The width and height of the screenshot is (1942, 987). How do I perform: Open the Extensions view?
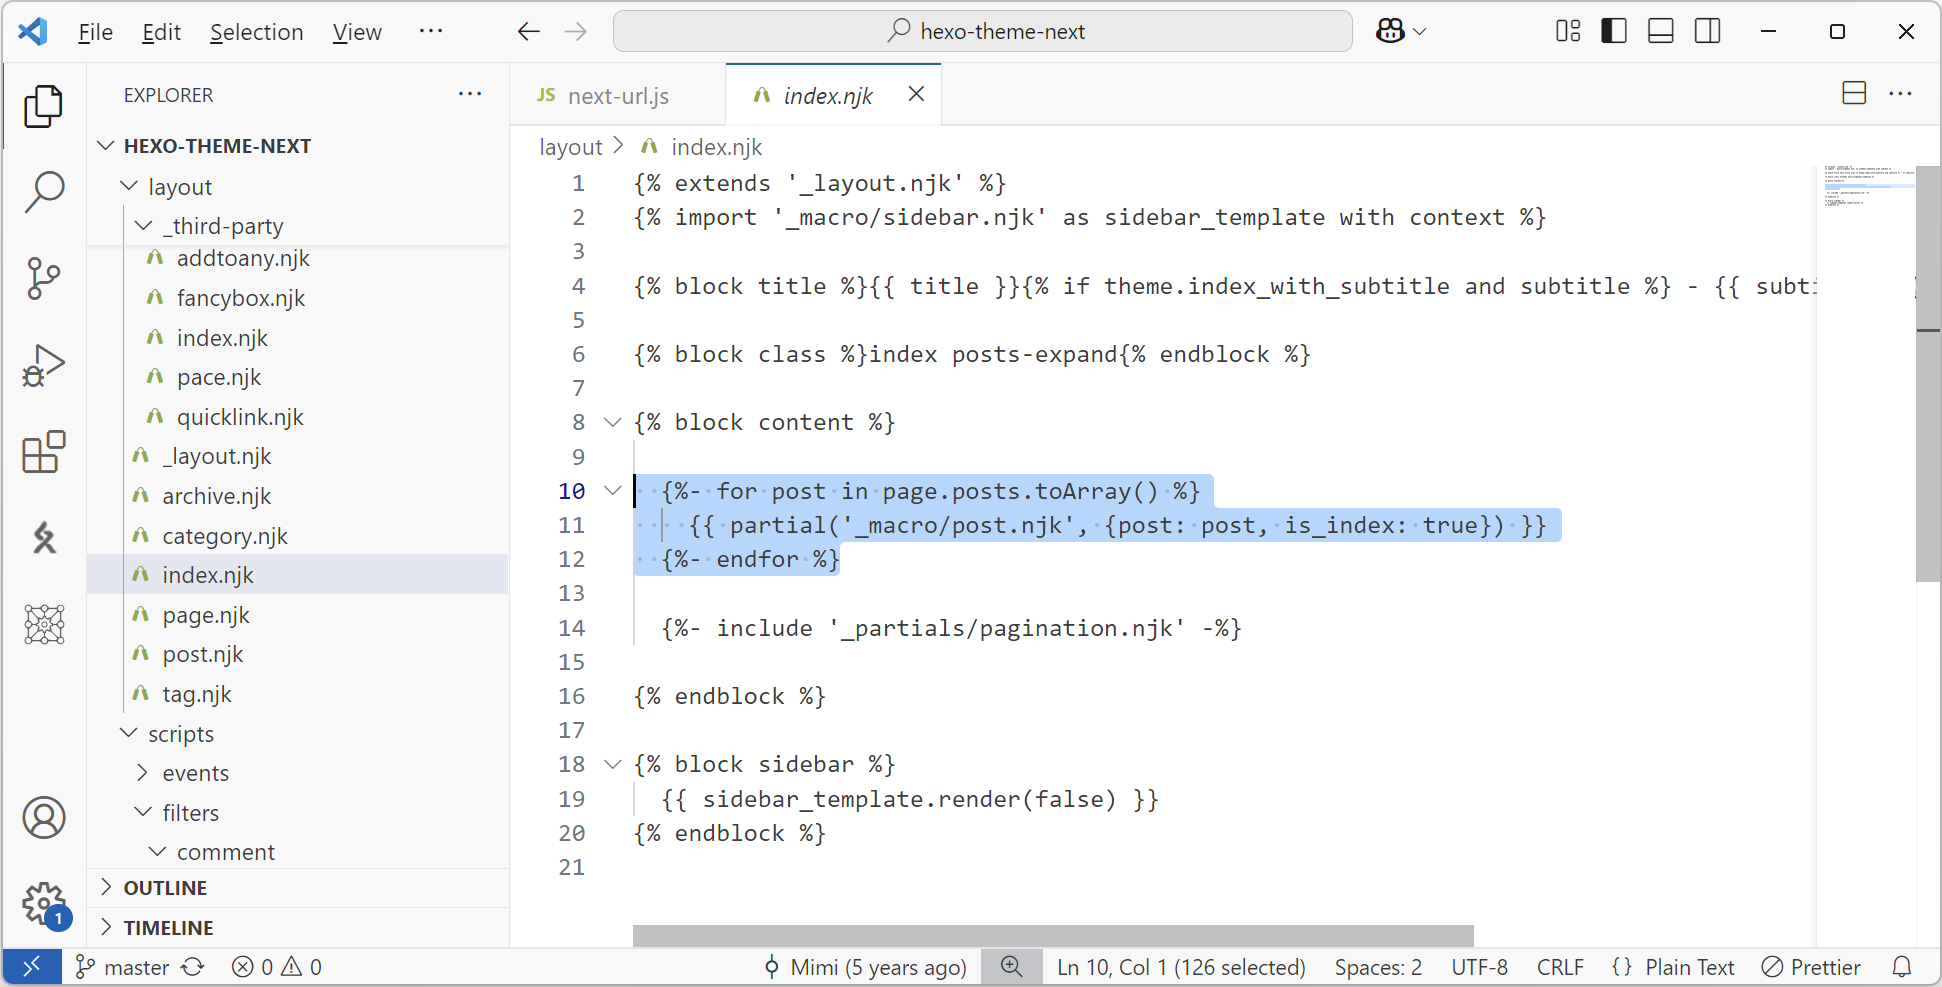pyautogui.click(x=44, y=452)
